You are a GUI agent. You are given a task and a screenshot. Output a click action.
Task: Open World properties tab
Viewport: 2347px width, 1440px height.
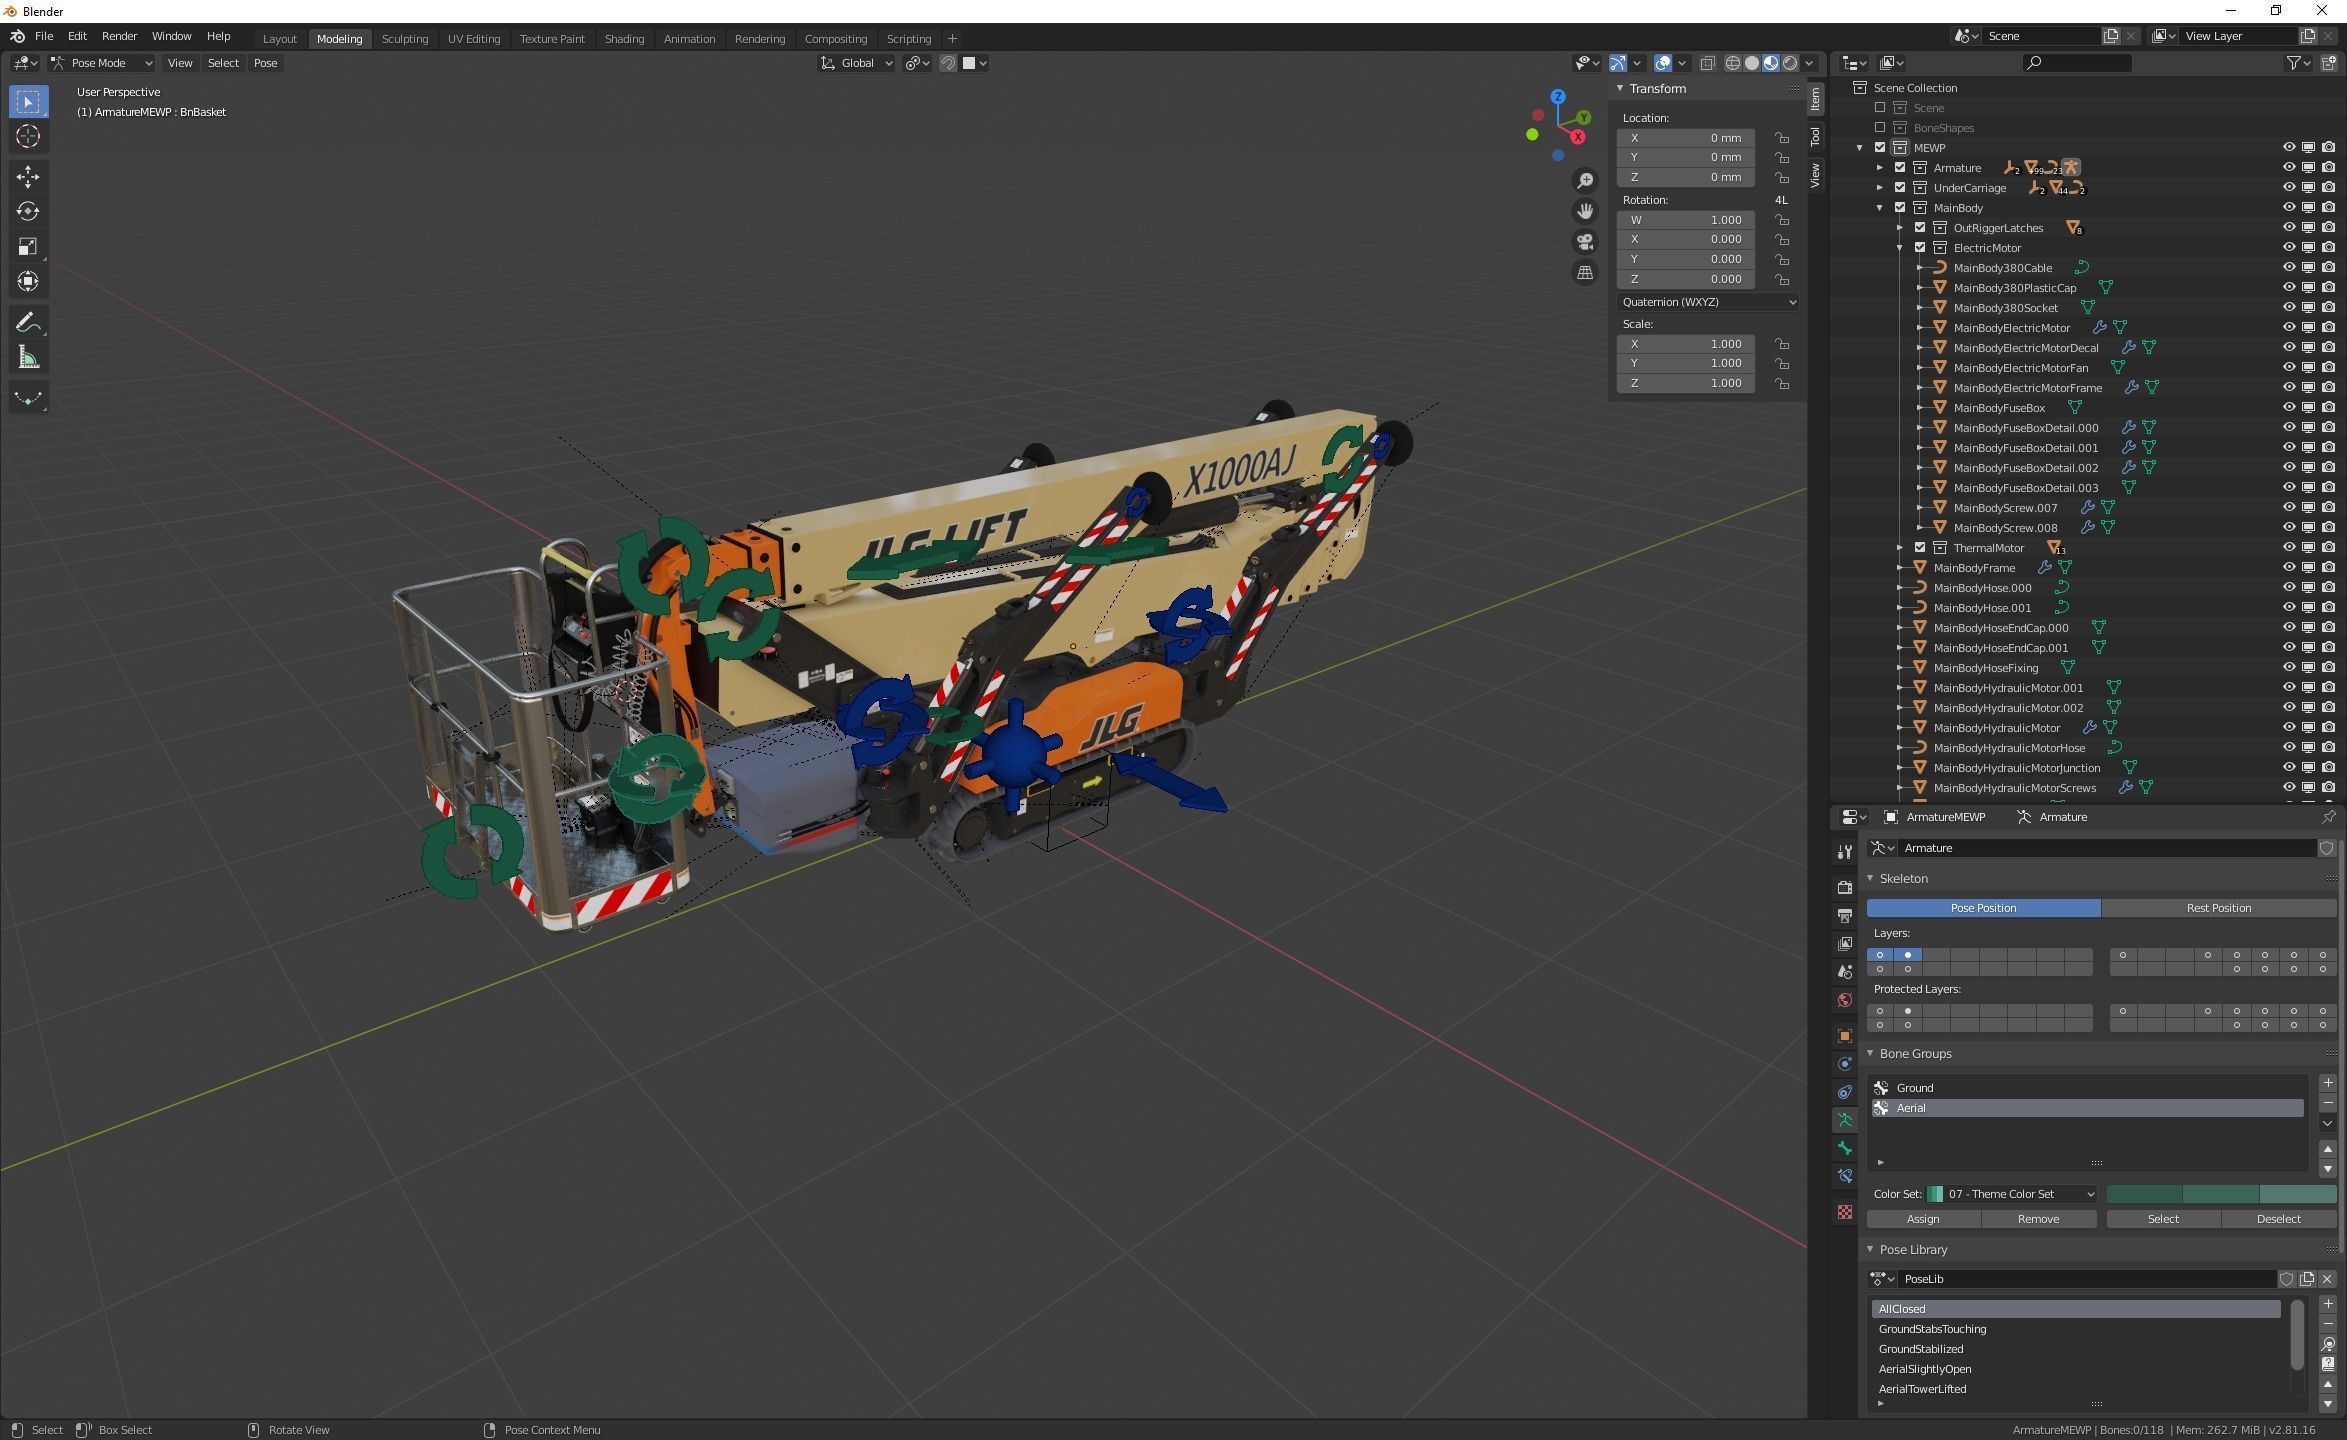coord(1845,999)
